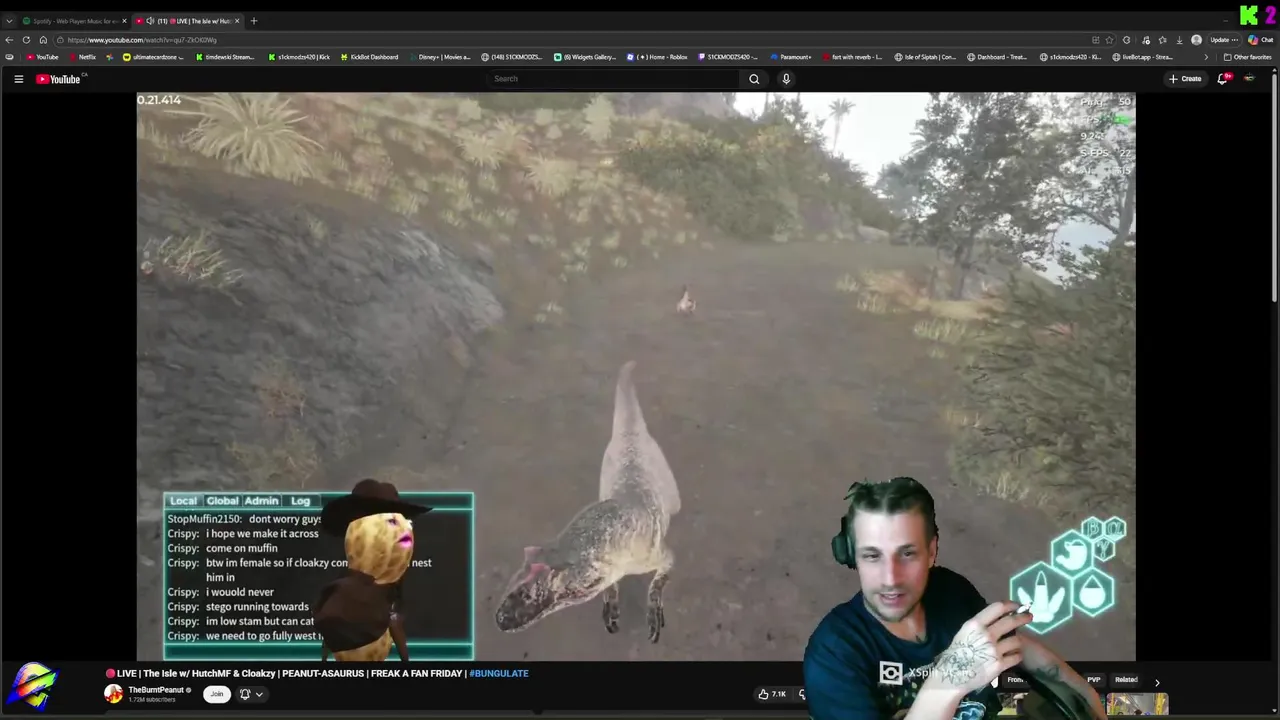Open notification bell dropdown beside Join

click(x=251, y=694)
